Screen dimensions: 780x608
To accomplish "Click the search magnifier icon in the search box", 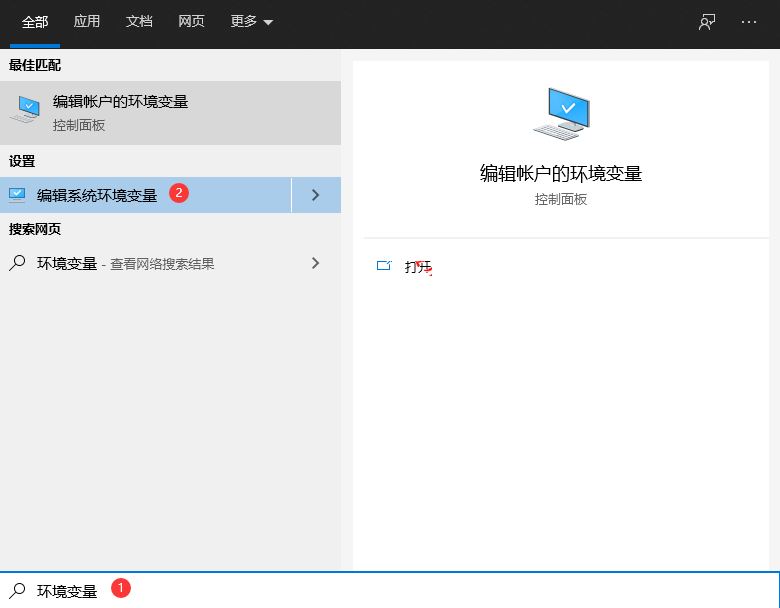I will pyautogui.click(x=17, y=591).
